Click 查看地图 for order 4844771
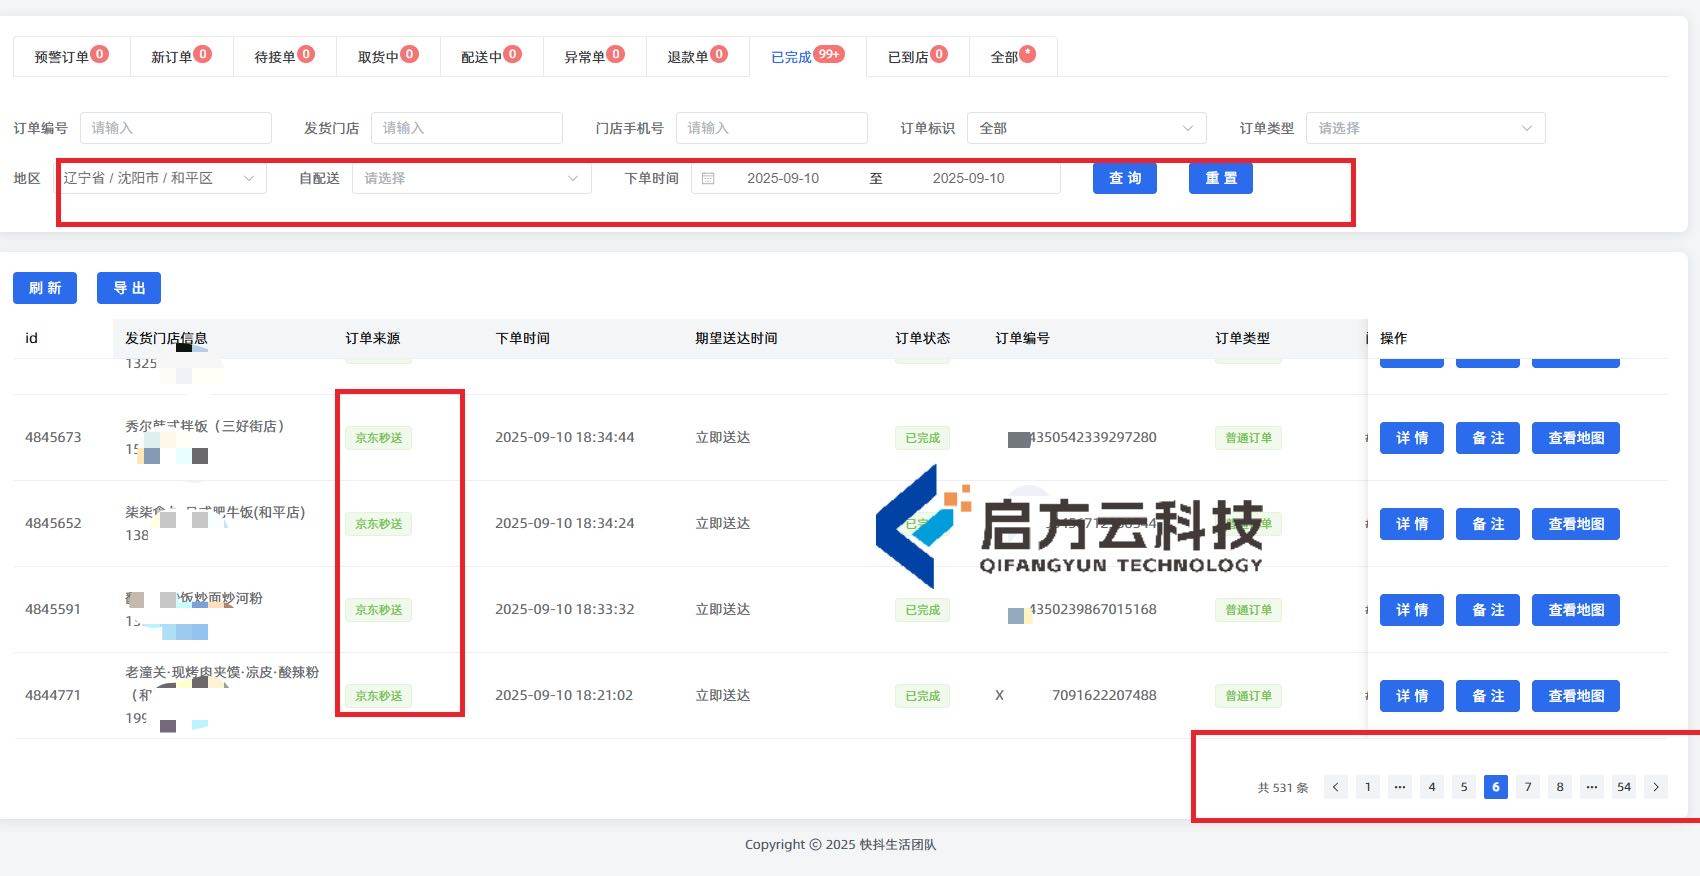The height and width of the screenshot is (876, 1700). (1576, 696)
